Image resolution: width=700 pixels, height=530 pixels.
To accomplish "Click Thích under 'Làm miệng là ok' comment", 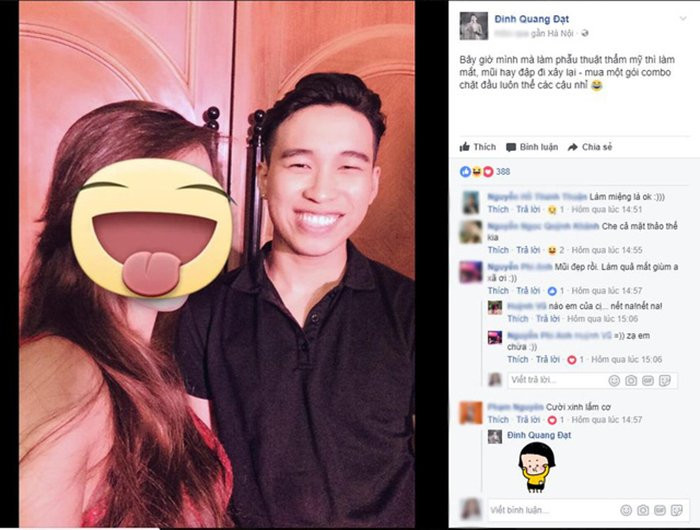I will pyautogui.click(x=498, y=209).
